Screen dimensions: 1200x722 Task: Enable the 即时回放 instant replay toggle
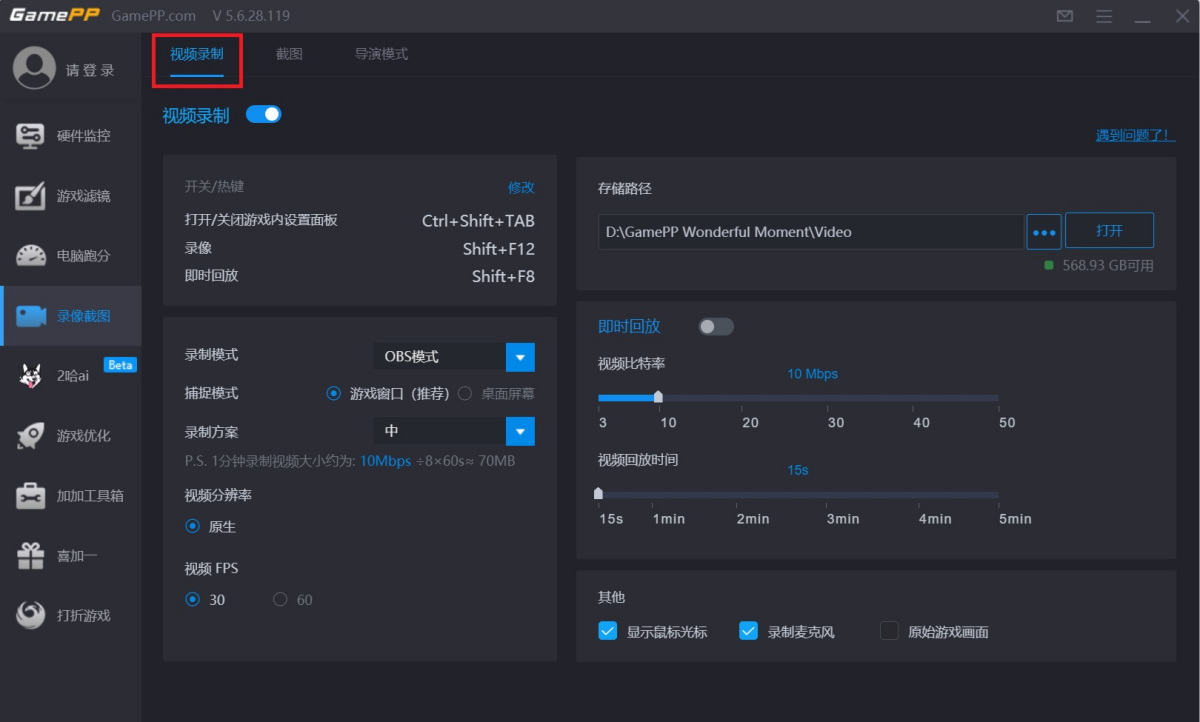pos(716,326)
